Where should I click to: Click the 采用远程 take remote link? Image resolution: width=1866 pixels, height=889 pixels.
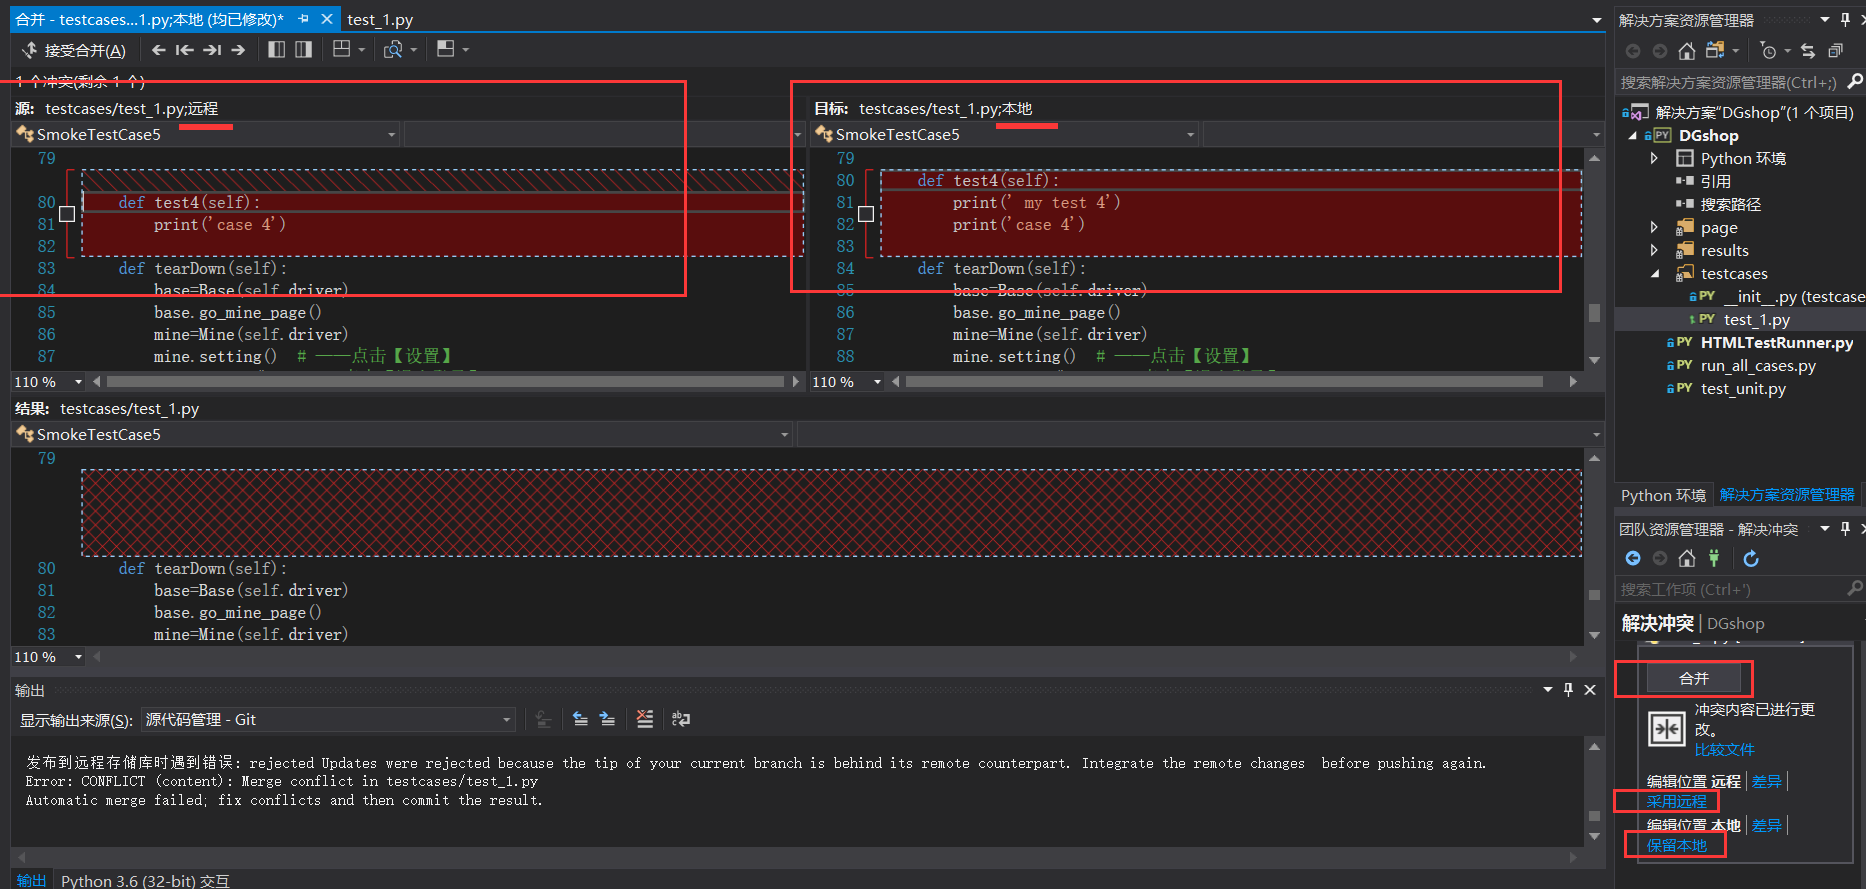(x=1677, y=801)
